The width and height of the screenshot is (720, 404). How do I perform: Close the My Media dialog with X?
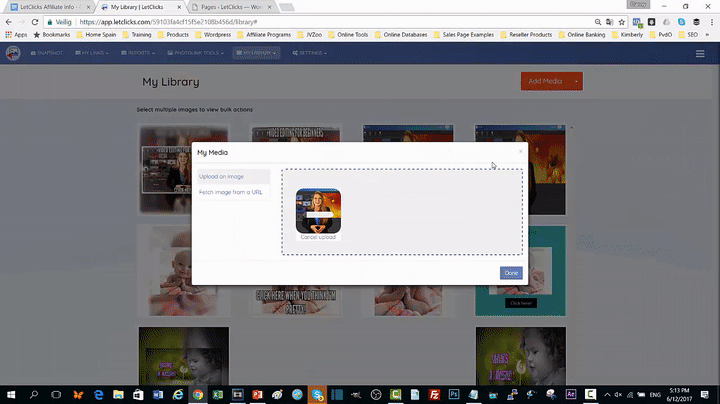[x=520, y=152]
